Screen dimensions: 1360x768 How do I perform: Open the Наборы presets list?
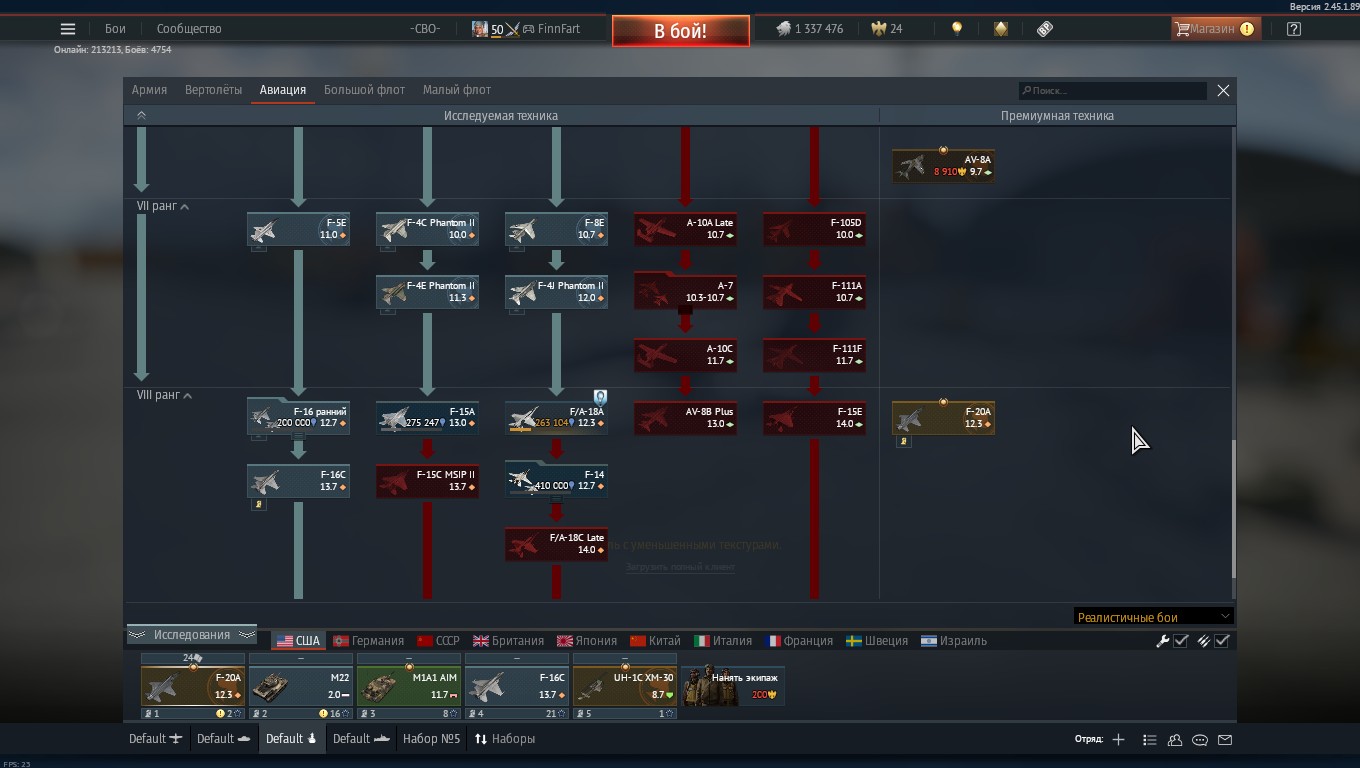pyautogui.click(x=505, y=739)
